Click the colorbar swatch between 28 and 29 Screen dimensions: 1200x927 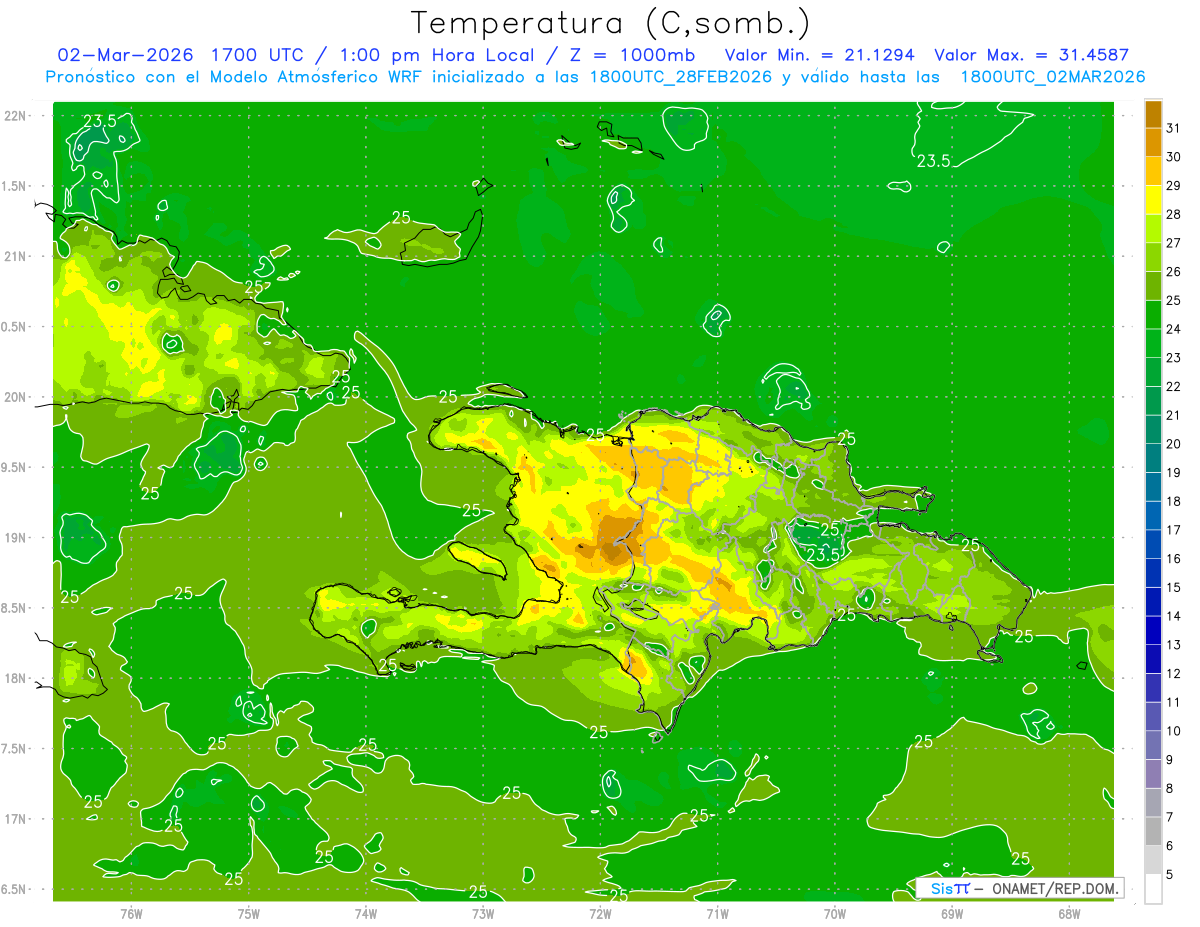coord(1153,200)
